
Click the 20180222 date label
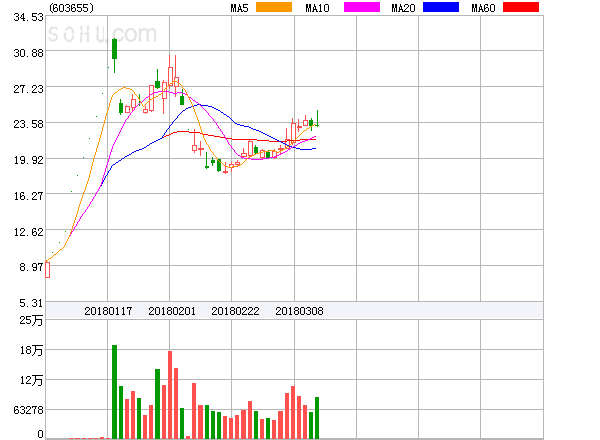point(235,311)
